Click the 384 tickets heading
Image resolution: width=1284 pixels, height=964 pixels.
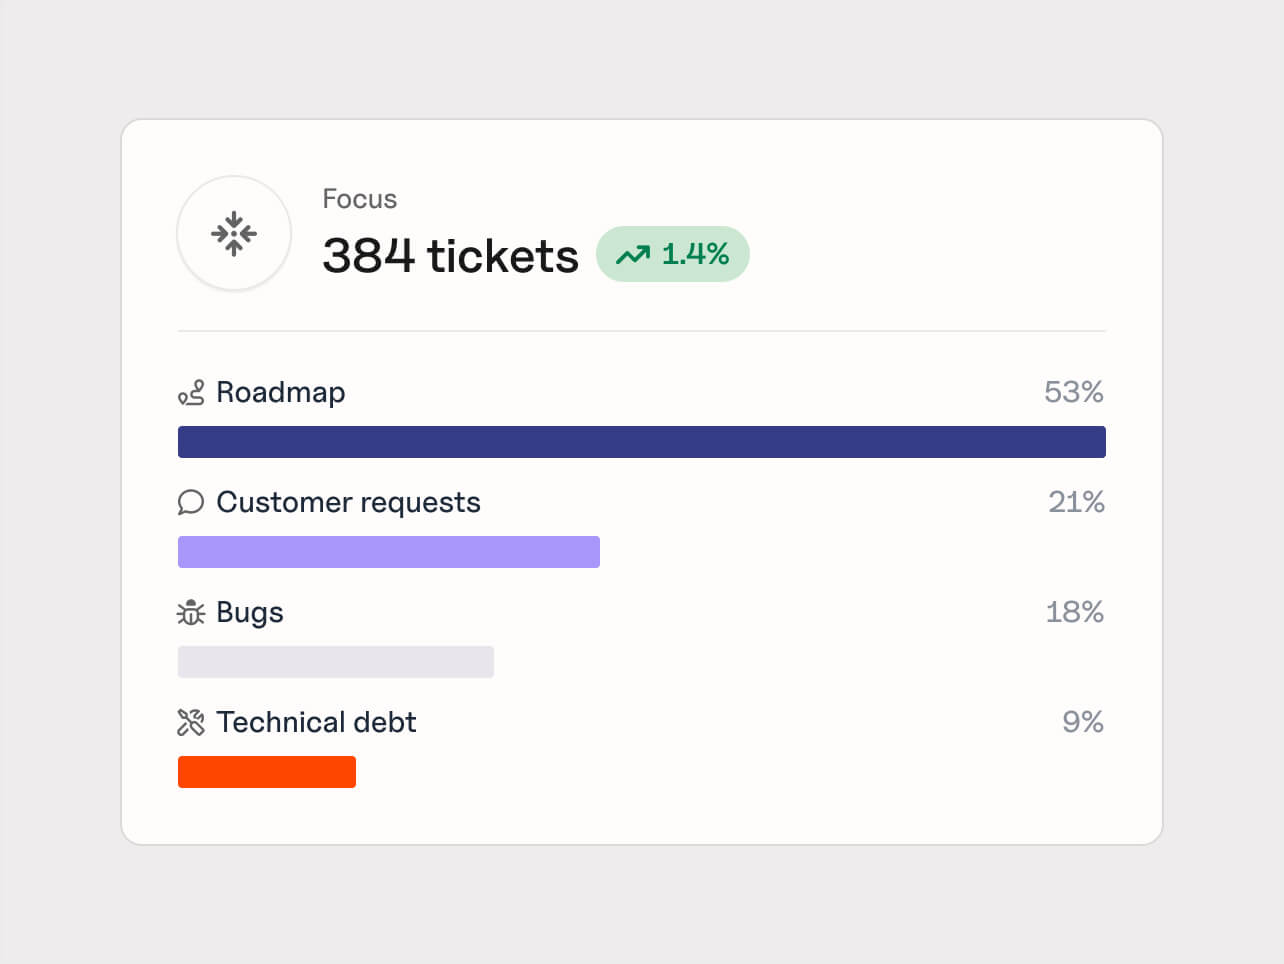click(x=450, y=256)
